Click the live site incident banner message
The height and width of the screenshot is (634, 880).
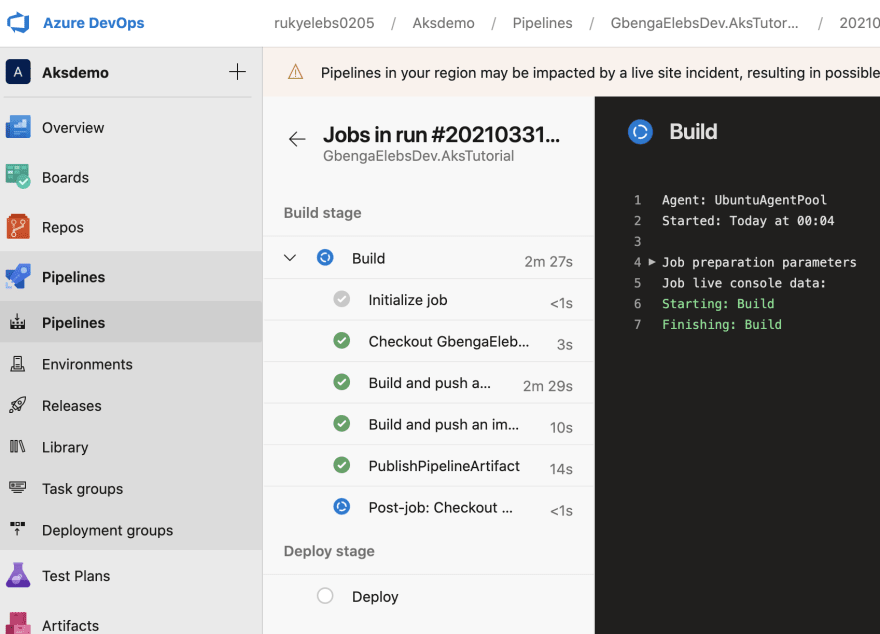click(600, 73)
